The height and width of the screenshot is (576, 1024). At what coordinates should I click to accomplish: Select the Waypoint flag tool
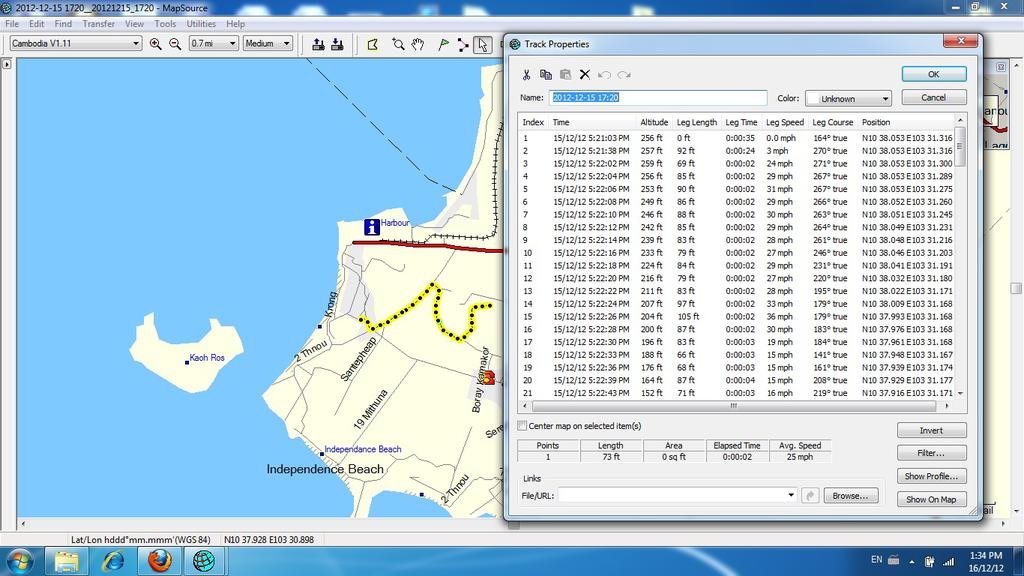443,44
